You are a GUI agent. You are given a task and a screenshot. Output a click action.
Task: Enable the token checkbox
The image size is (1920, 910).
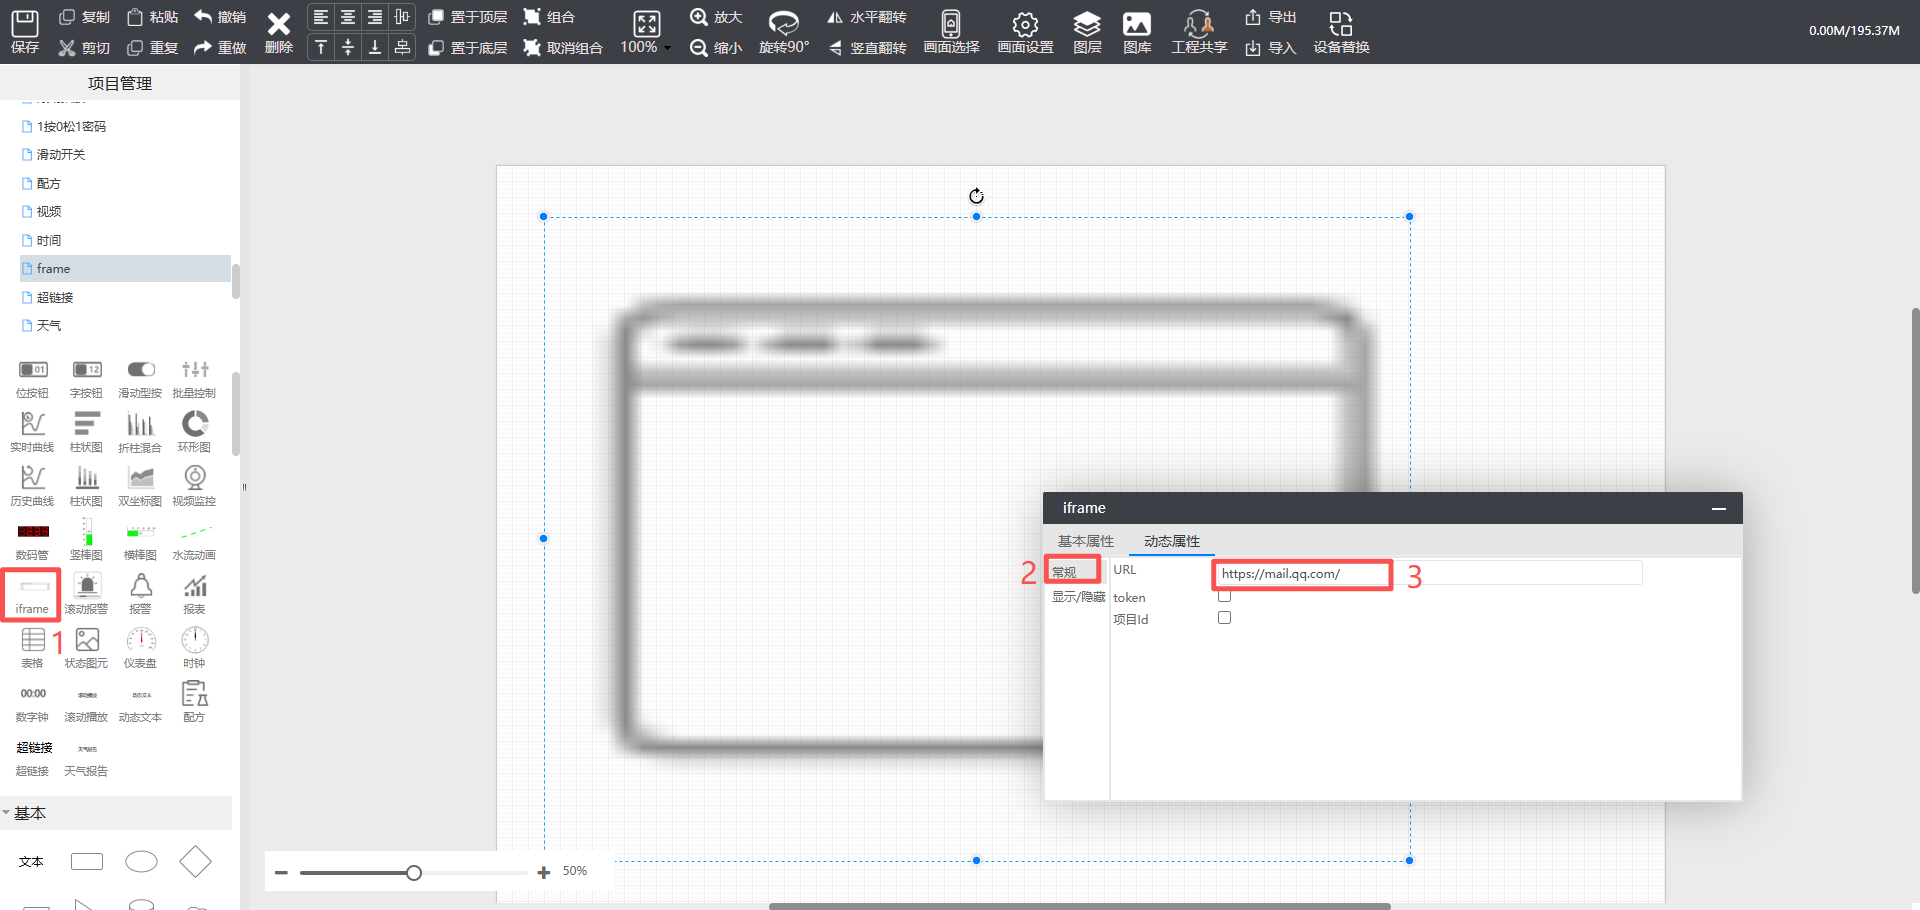click(1224, 596)
